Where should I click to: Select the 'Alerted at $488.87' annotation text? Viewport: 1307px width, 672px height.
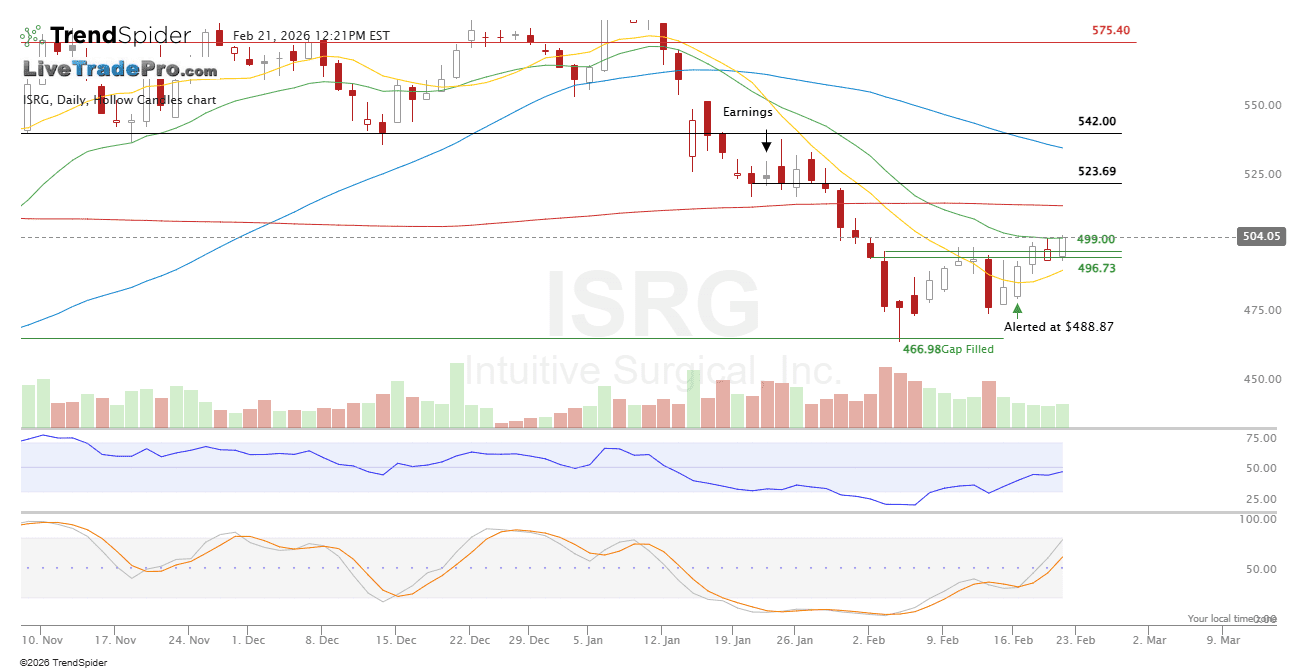click(1059, 327)
